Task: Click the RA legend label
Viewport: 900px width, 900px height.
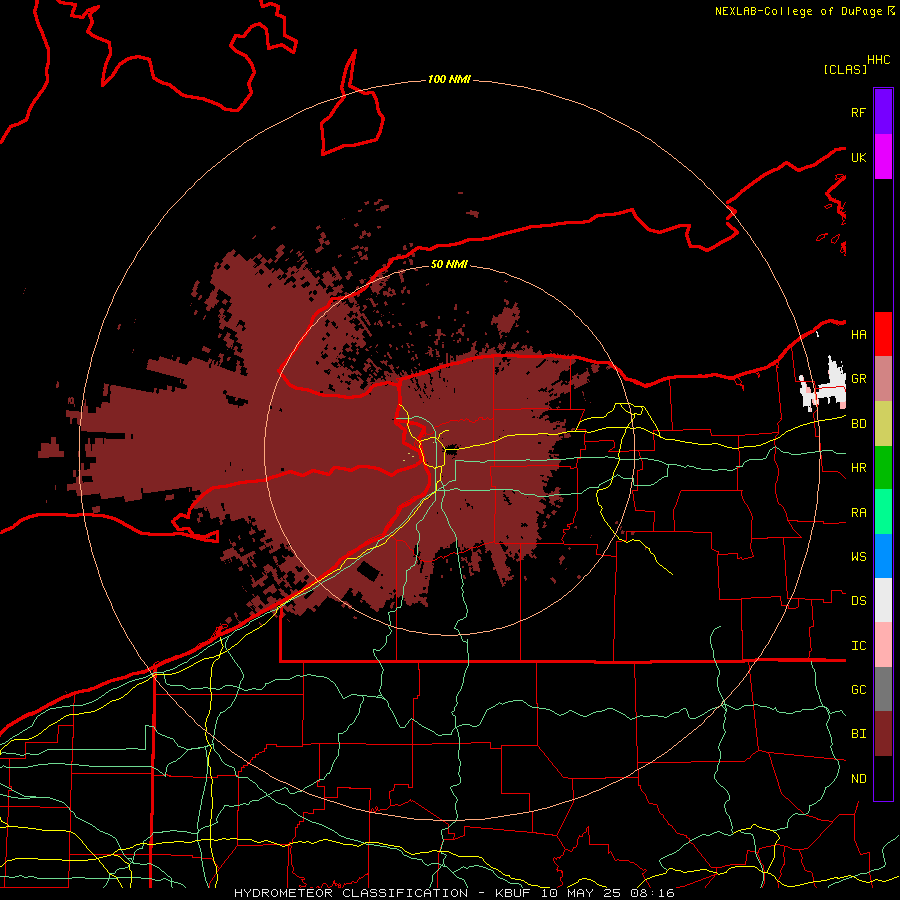Action: tap(858, 512)
